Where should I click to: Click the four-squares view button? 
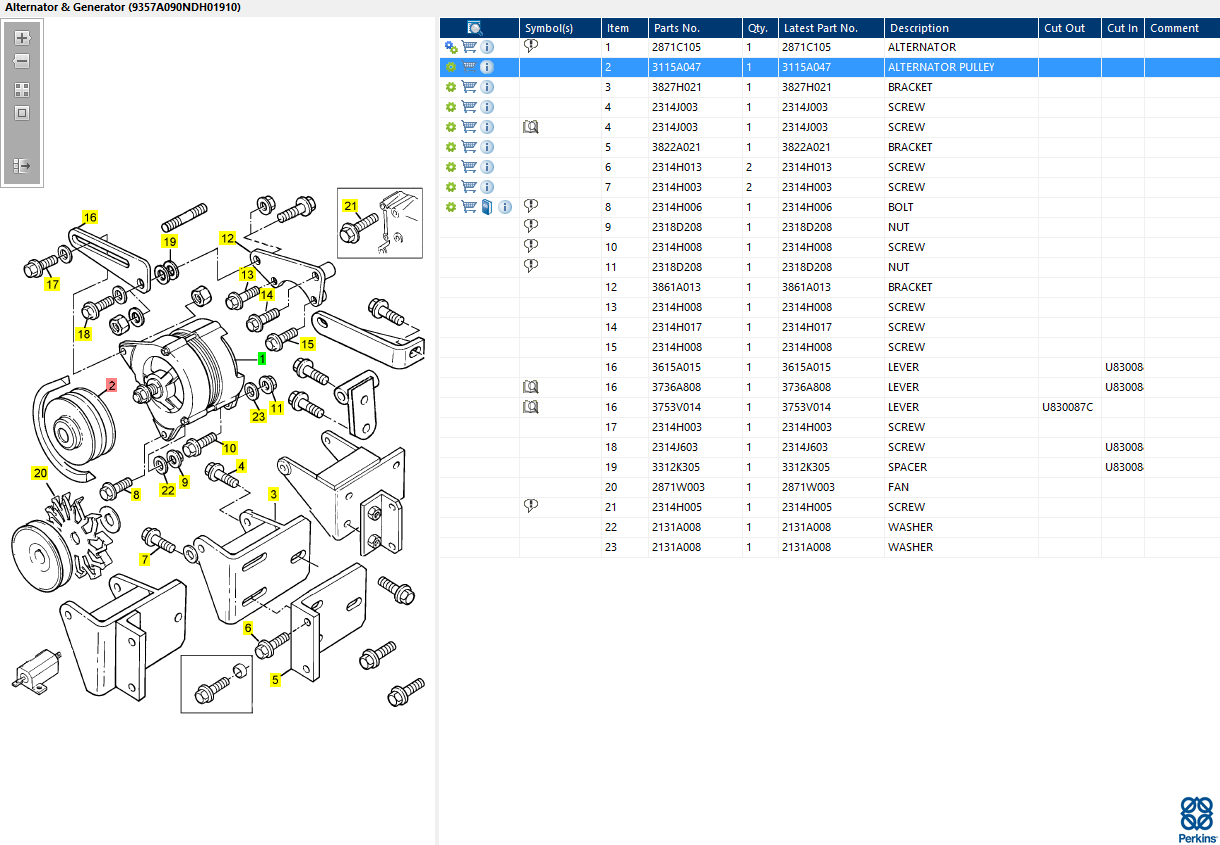[22, 89]
